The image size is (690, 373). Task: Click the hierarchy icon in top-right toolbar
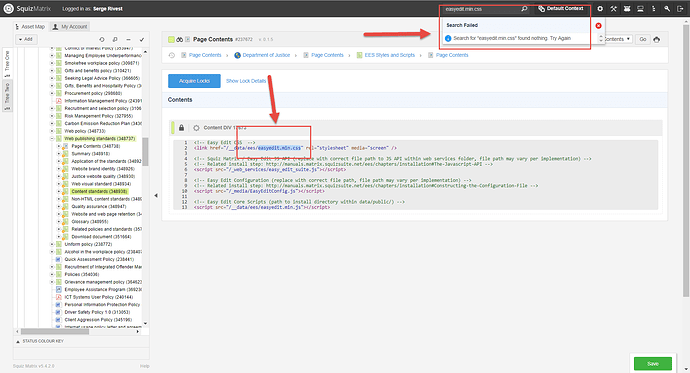[654, 9]
